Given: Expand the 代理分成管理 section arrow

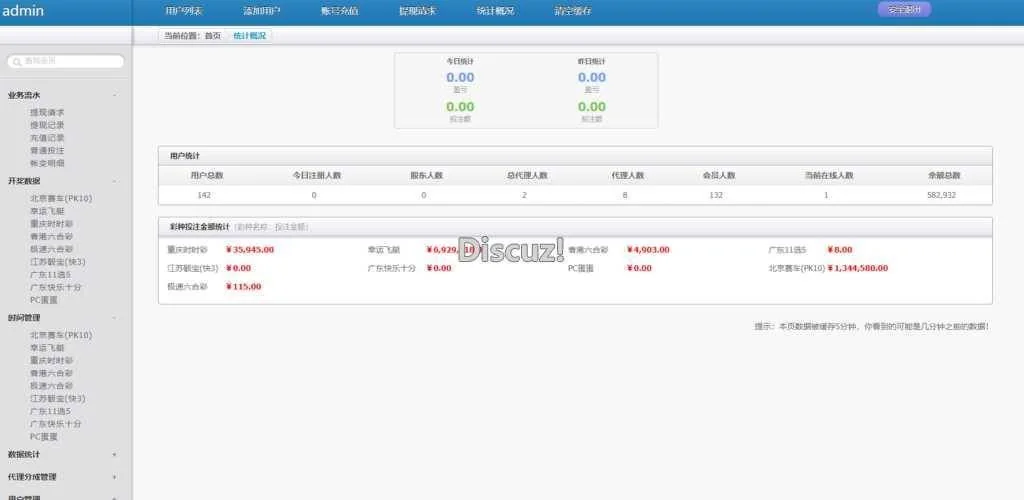Looking at the screenshot, I should pyautogui.click(x=114, y=477).
